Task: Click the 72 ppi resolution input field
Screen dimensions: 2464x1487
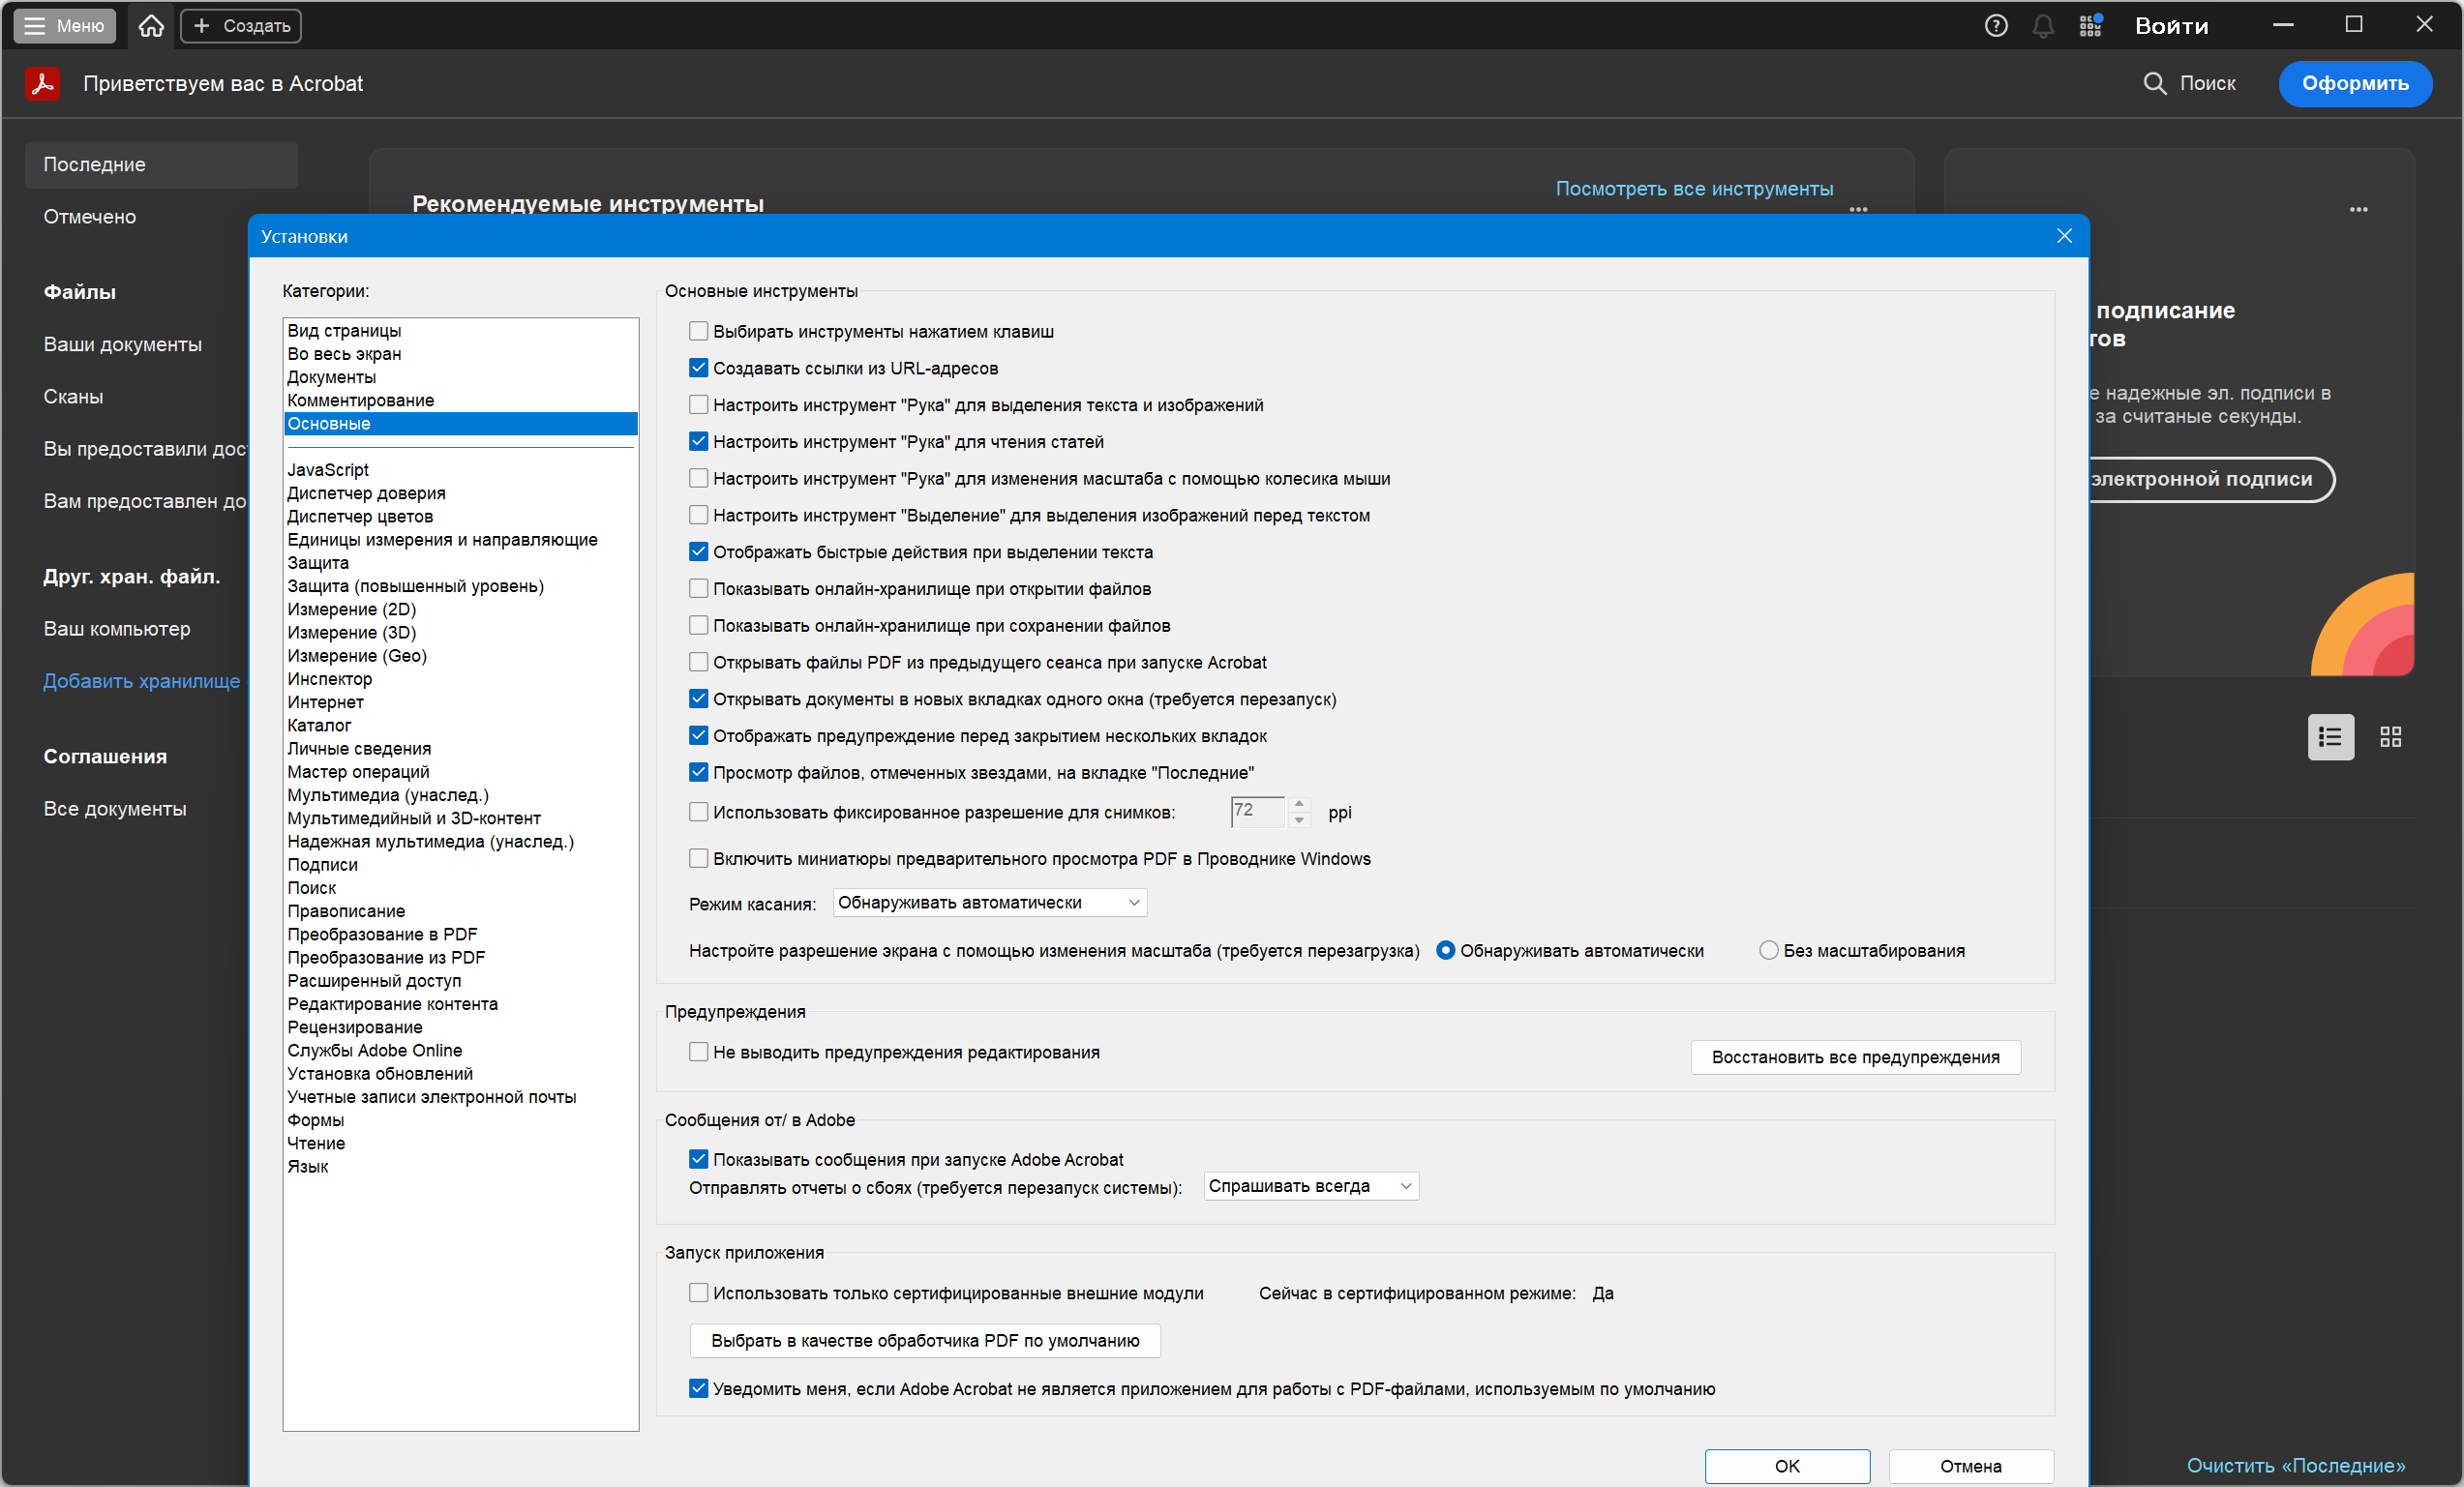Action: coord(1256,811)
